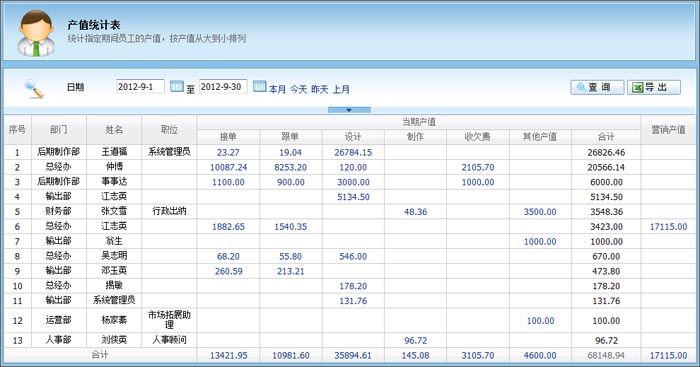Image resolution: width=700 pixels, height=367 pixels.
Task: Click the 导出 Excel export button
Action: tap(654, 88)
